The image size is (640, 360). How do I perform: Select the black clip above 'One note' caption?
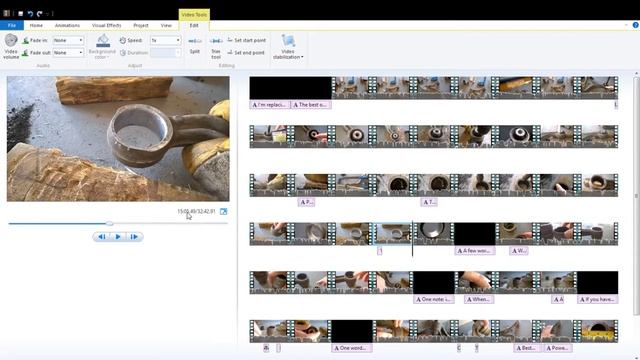point(433,282)
